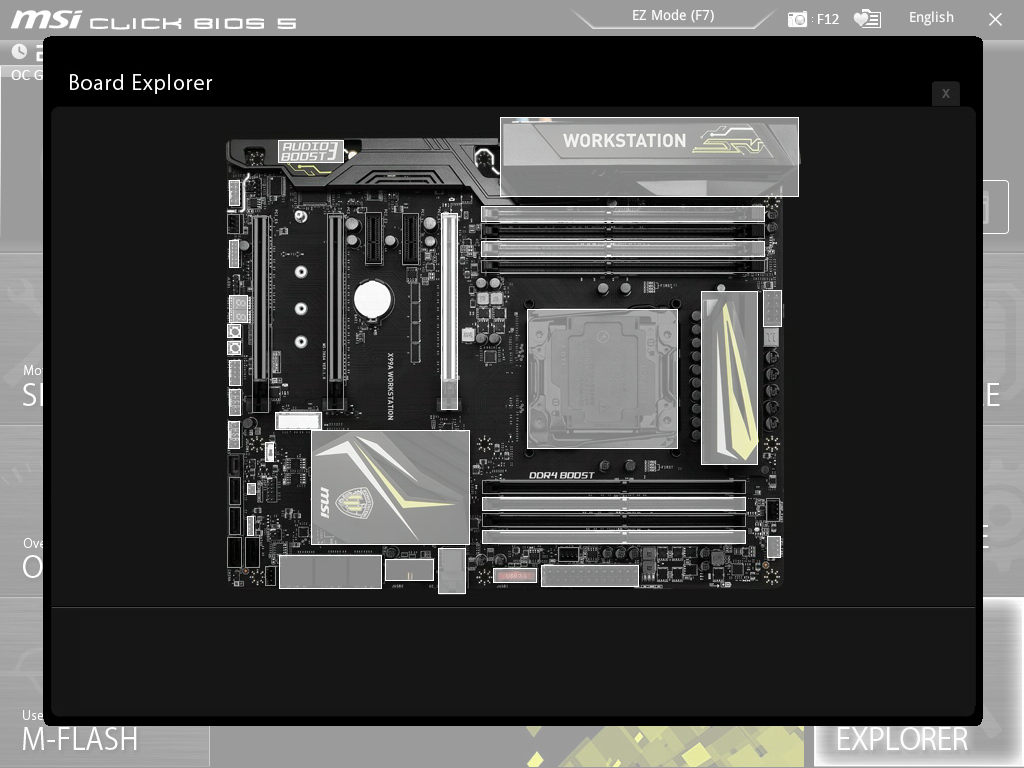
Task: Select the chipset heatsink with MSI shield logo
Action: coord(391,487)
